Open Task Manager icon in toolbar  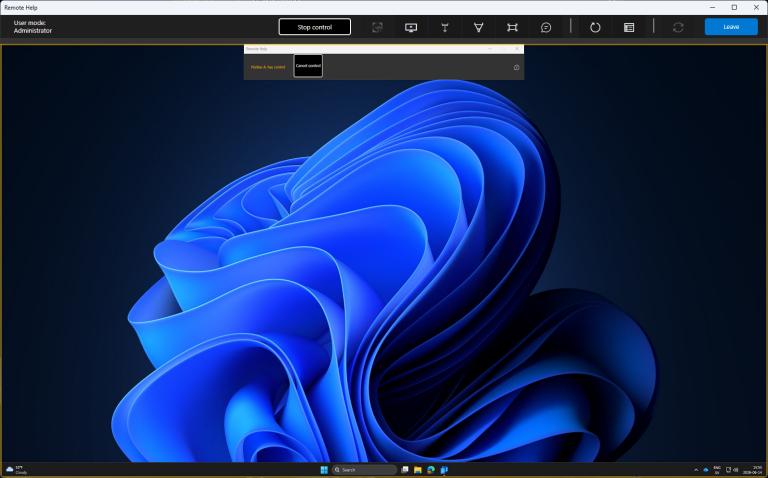click(629, 27)
